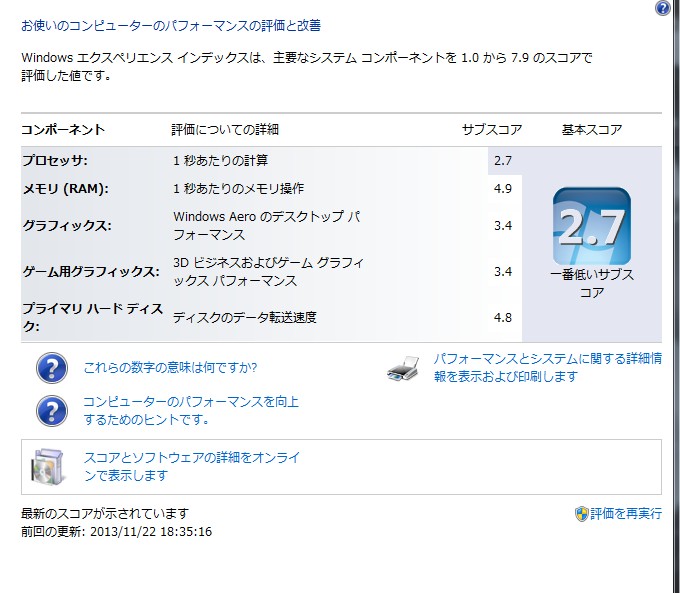The height and width of the screenshot is (593, 680).
Task: Open the スコアとソフトウェアの詳細をオンラインで表示します link
Action: [x=192, y=466]
